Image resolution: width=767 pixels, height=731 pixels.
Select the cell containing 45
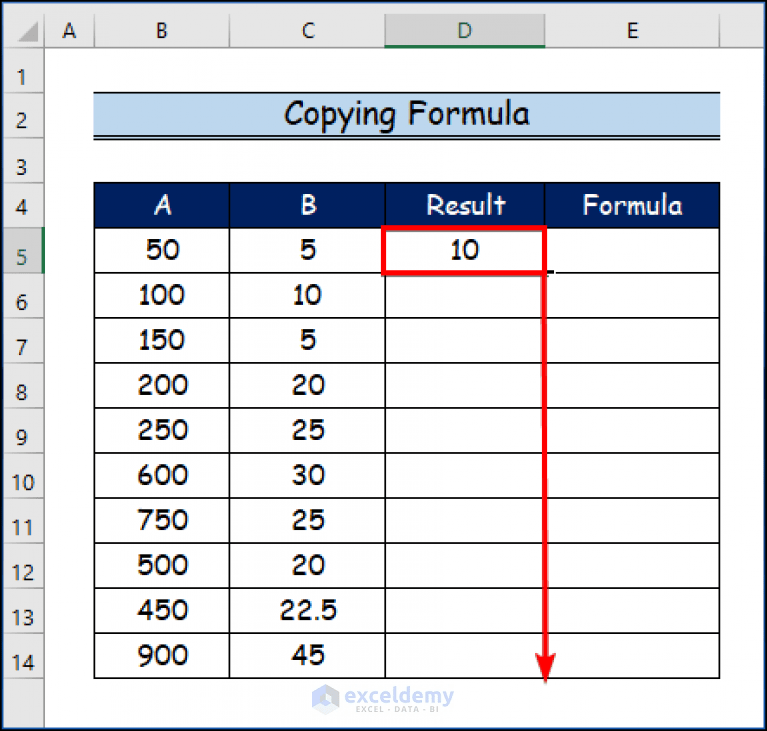click(307, 656)
